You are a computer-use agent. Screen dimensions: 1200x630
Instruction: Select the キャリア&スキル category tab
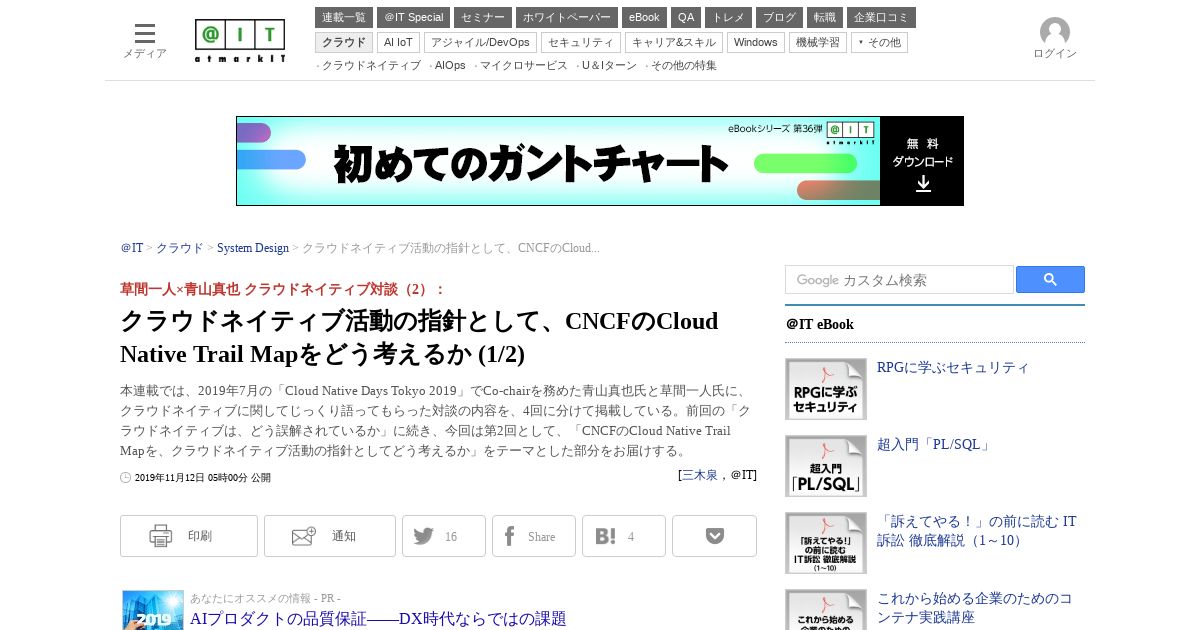pyautogui.click(x=674, y=43)
